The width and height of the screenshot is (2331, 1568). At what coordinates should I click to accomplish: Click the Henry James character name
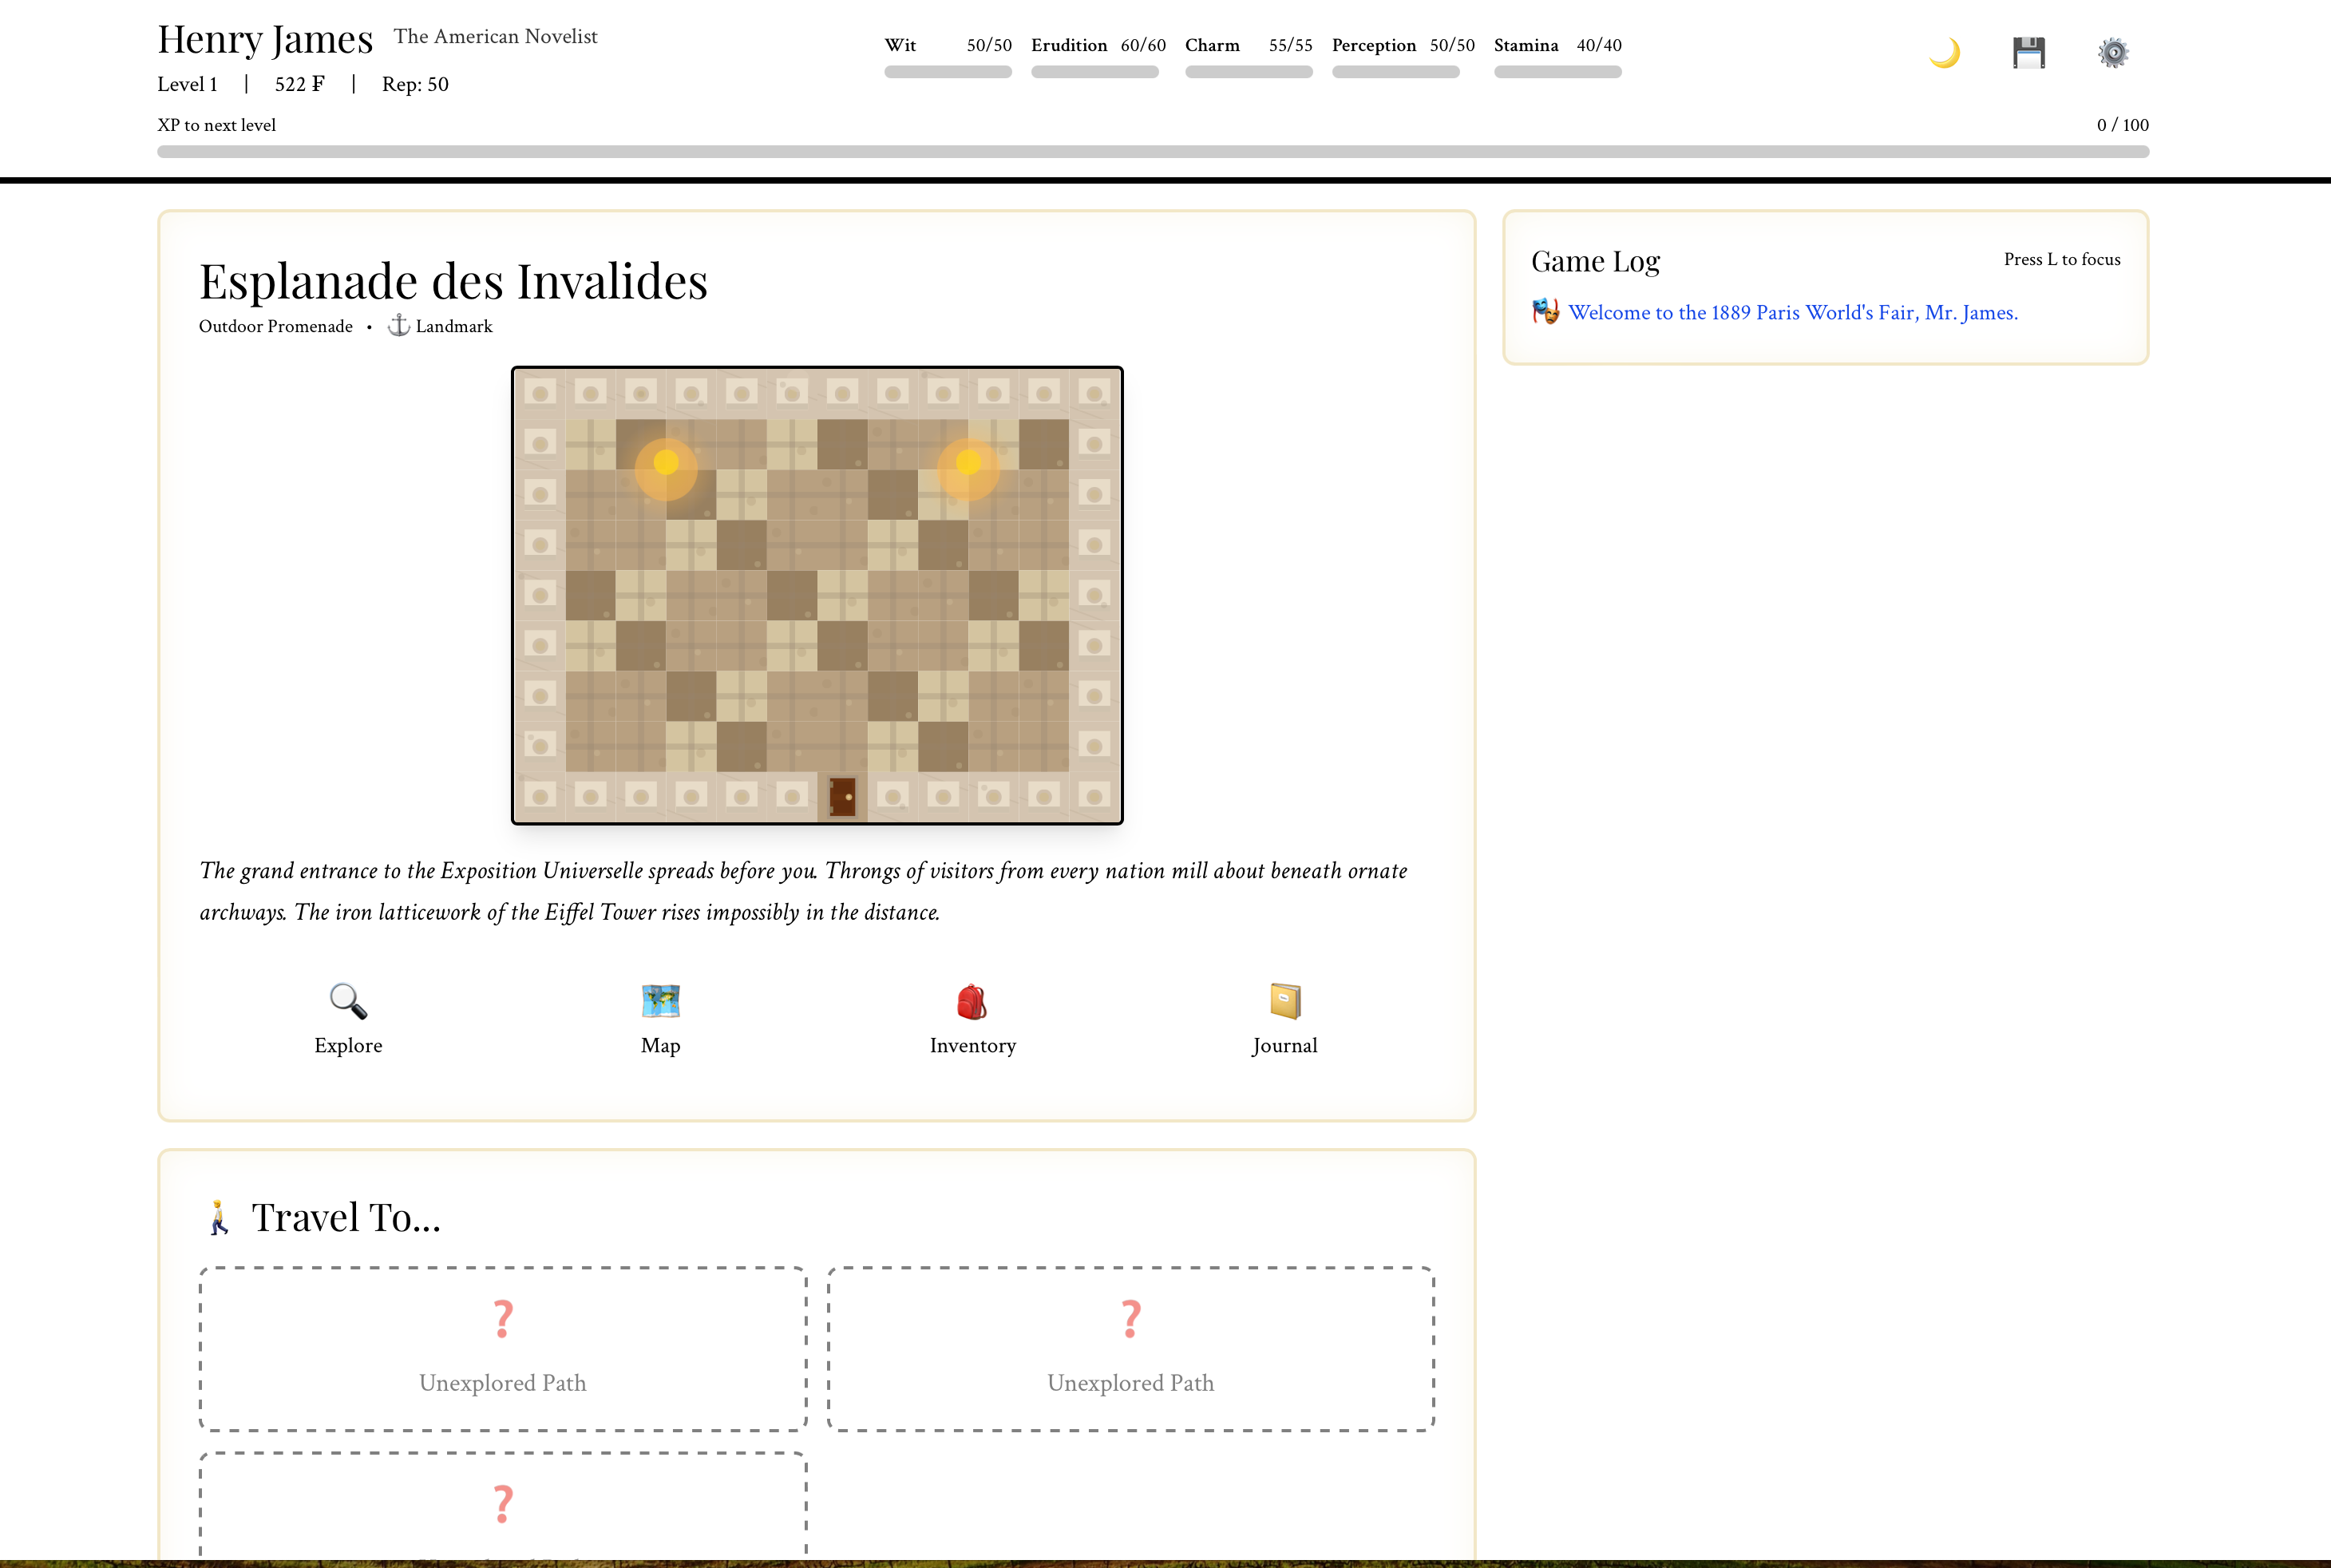pyautogui.click(x=265, y=40)
